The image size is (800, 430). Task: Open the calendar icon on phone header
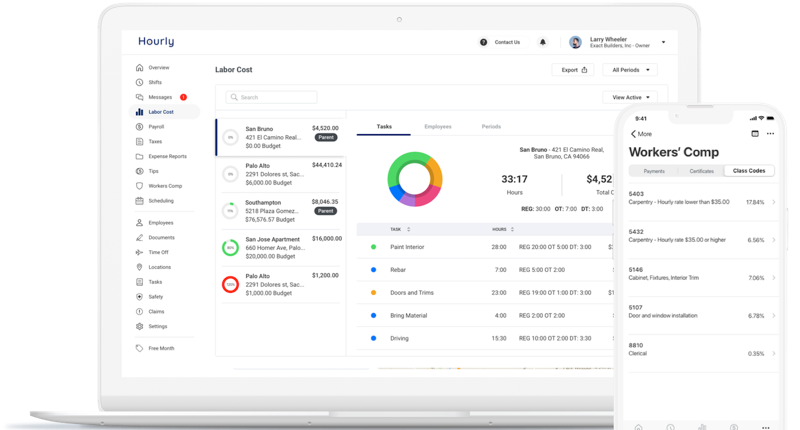[x=755, y=134]
